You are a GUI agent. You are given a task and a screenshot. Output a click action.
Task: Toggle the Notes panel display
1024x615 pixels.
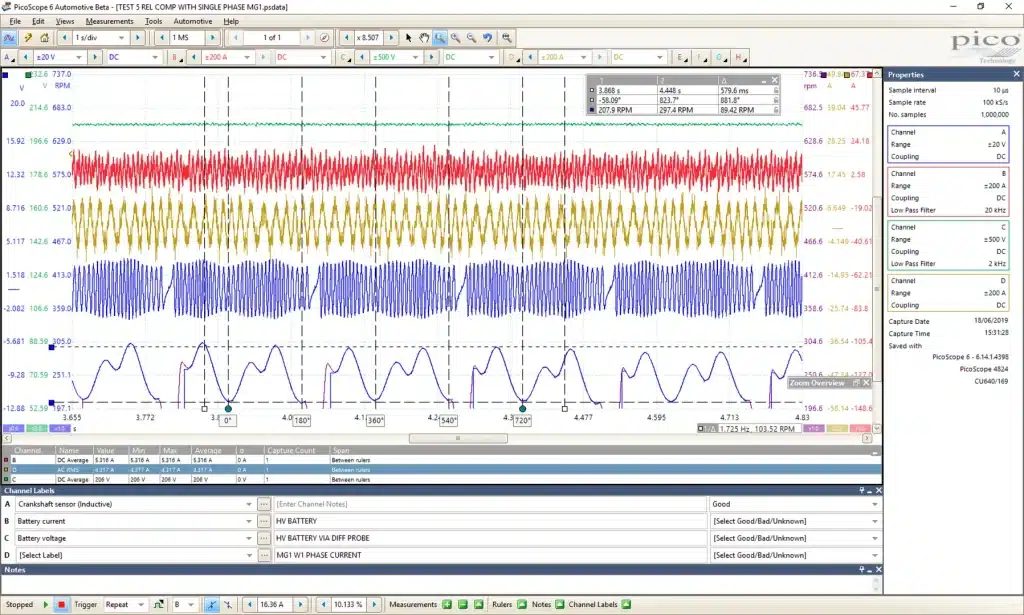click(560, 605)
